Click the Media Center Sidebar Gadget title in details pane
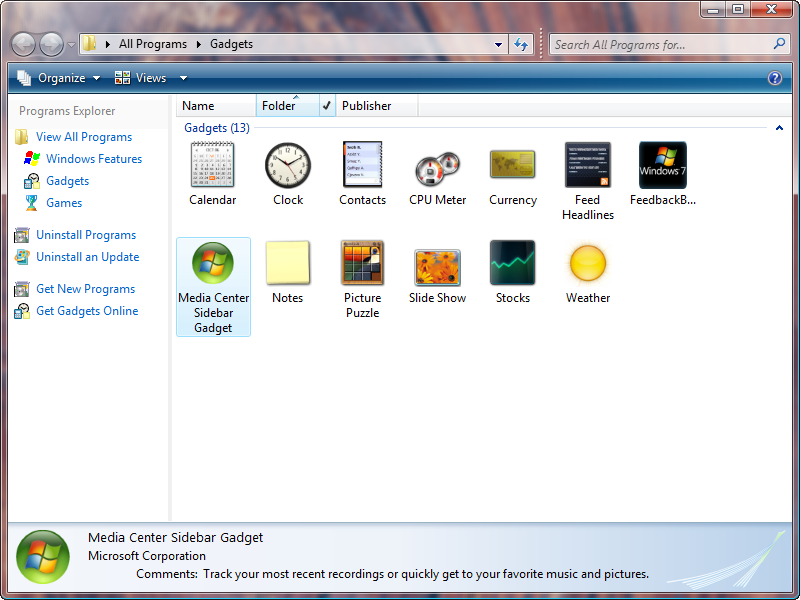This screenshot has width=800, height=600. tap(176, 537)
